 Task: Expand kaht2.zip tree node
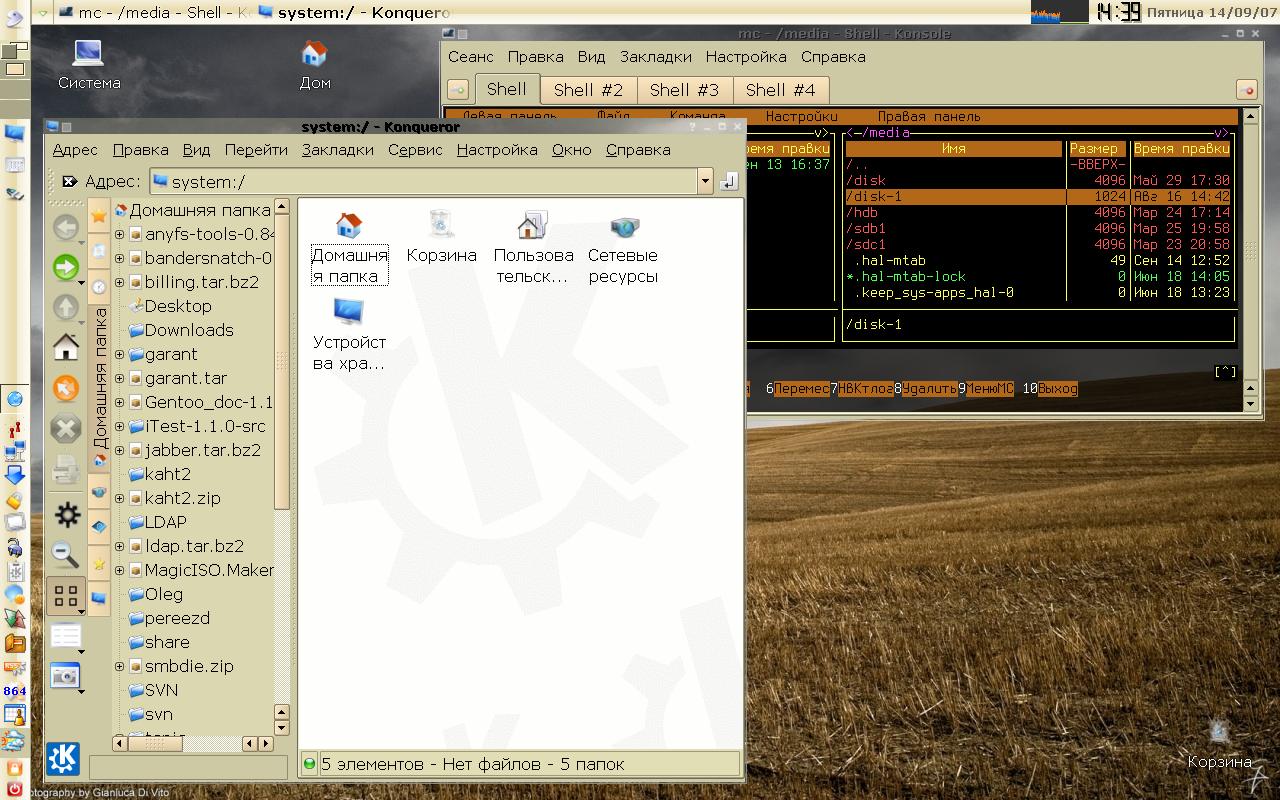pyautogui.click(x=119, y=498)
